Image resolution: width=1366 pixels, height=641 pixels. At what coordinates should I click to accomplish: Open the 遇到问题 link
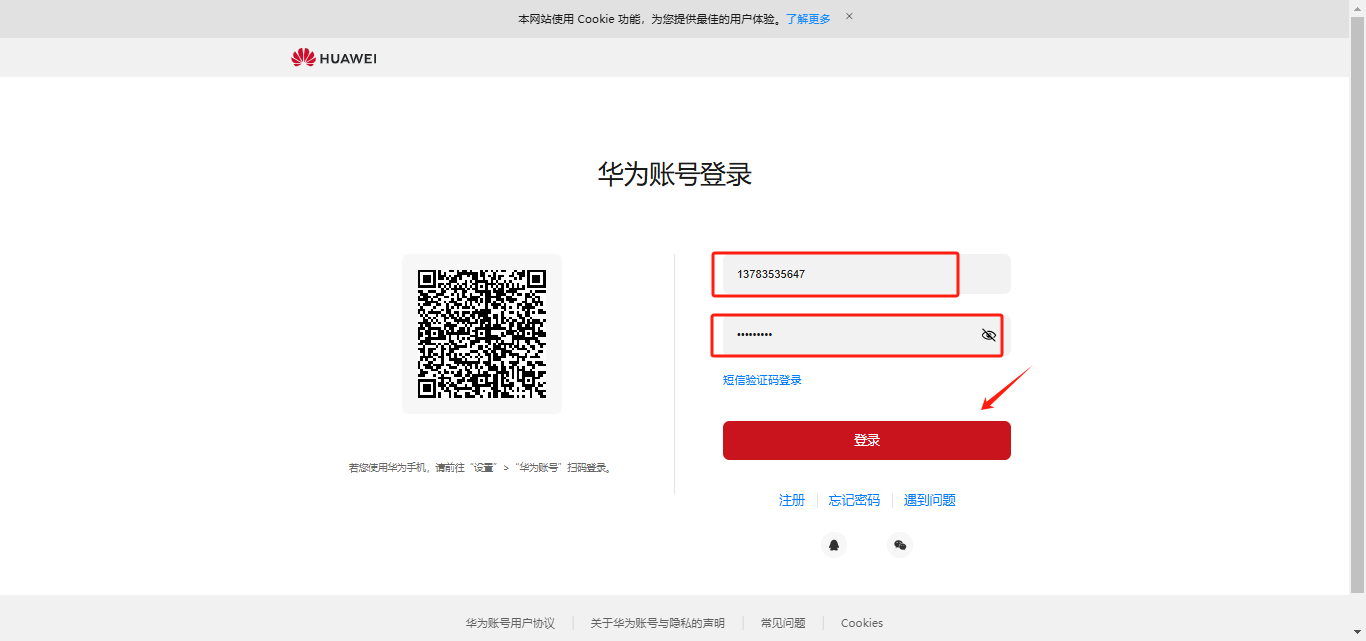[930, 500]
